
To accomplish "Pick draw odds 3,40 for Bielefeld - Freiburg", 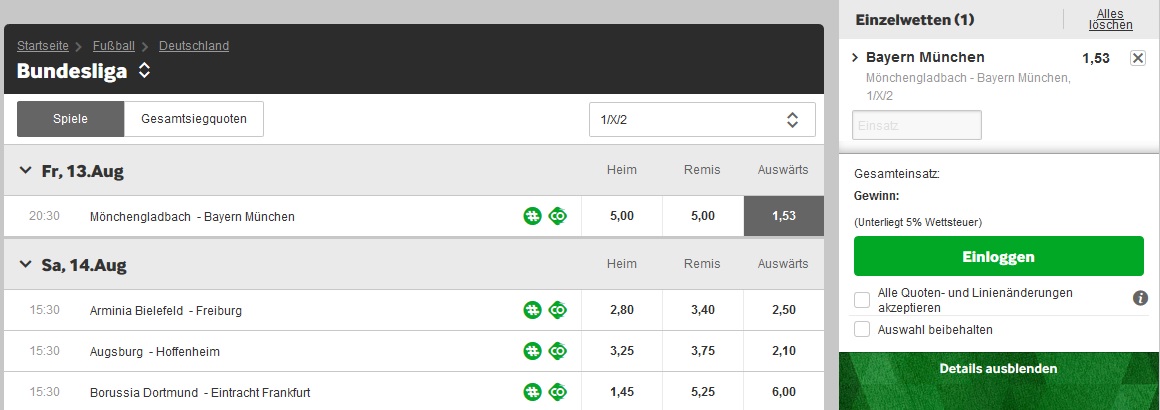I will tap(703, 310).
